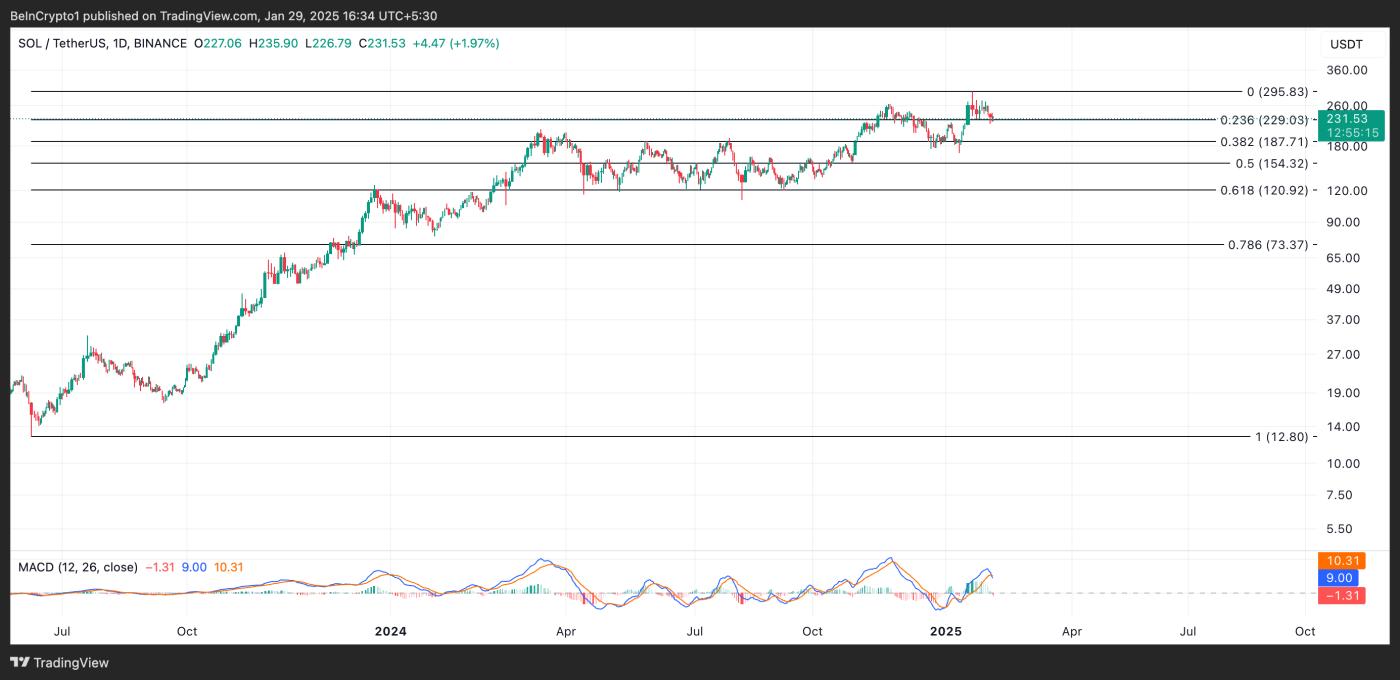The width and height of the screenshot is (1400, 680).
Task: Click the 360.00 value on the price scale
Action: click(x=1349, y=70)
